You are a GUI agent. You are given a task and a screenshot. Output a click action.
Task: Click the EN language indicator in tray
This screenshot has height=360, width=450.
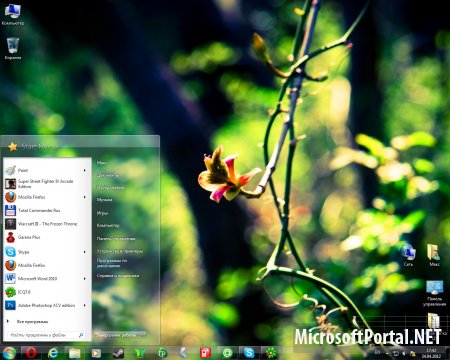377,352
